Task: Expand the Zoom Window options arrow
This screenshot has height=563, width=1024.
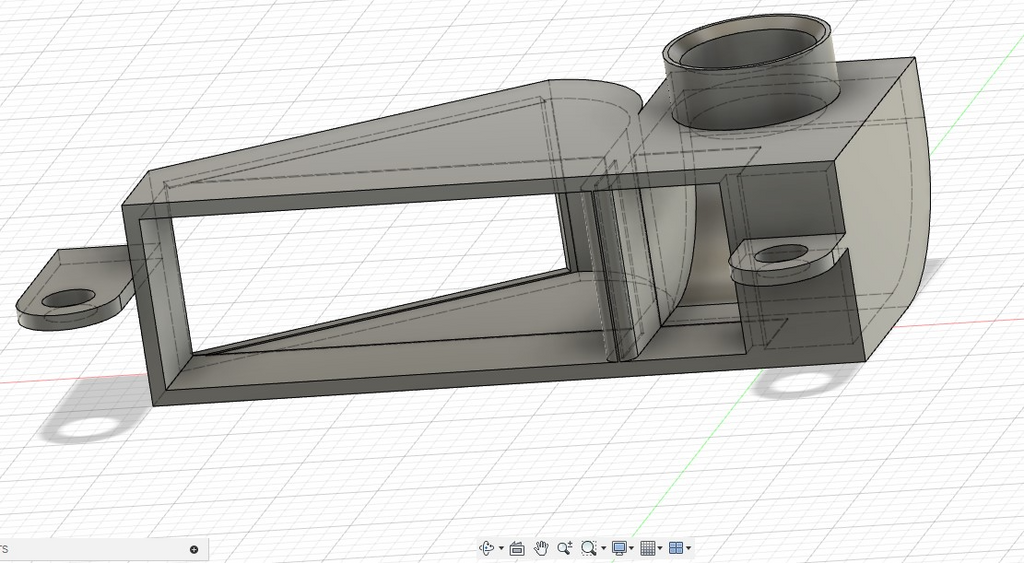Action: (603, 549)
